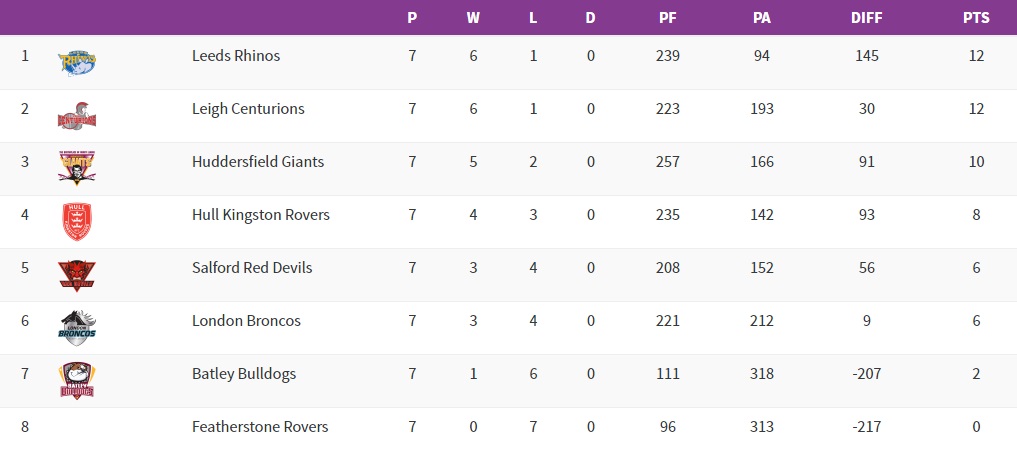Viewport: 1017px width, 459px height.
Task: Click the Hull Kingston Rovers crest
Action: [77, 222]
